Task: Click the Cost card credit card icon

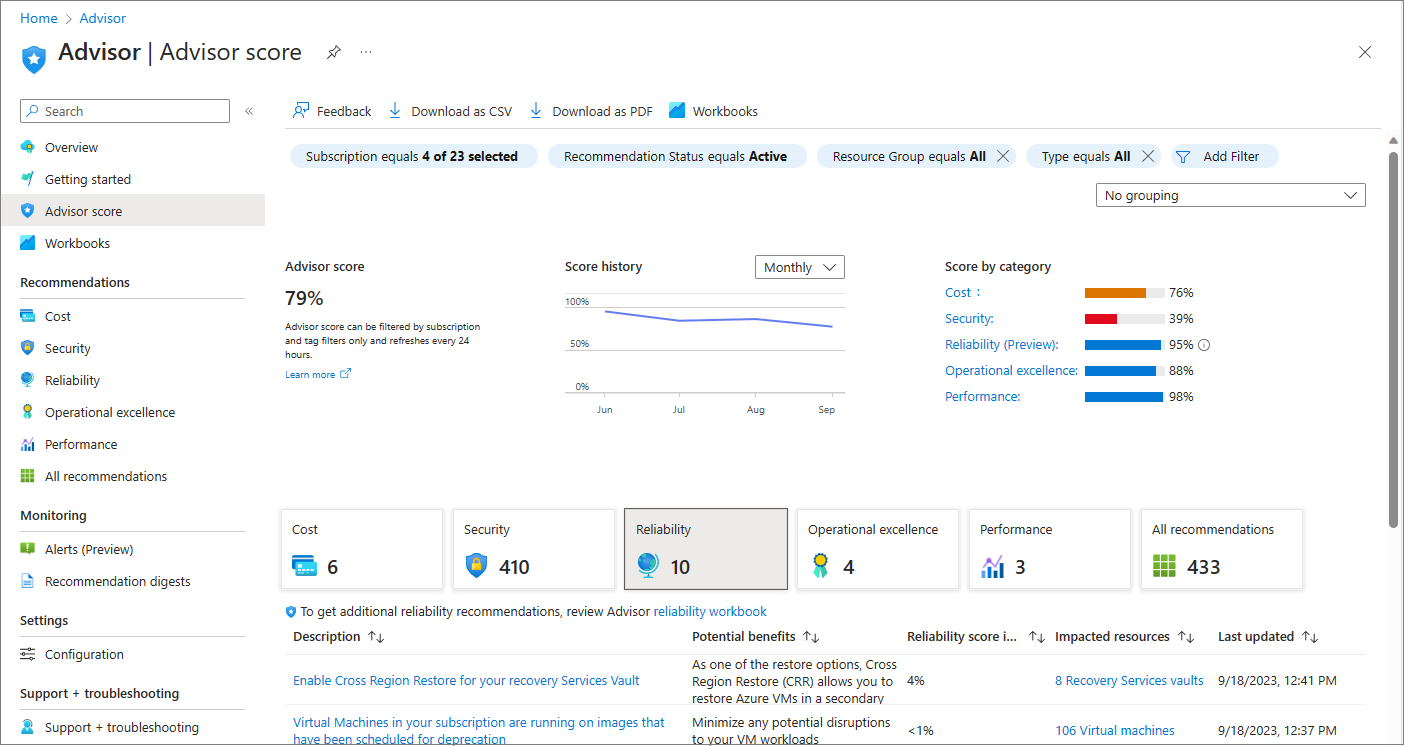Action: (304, 566)
